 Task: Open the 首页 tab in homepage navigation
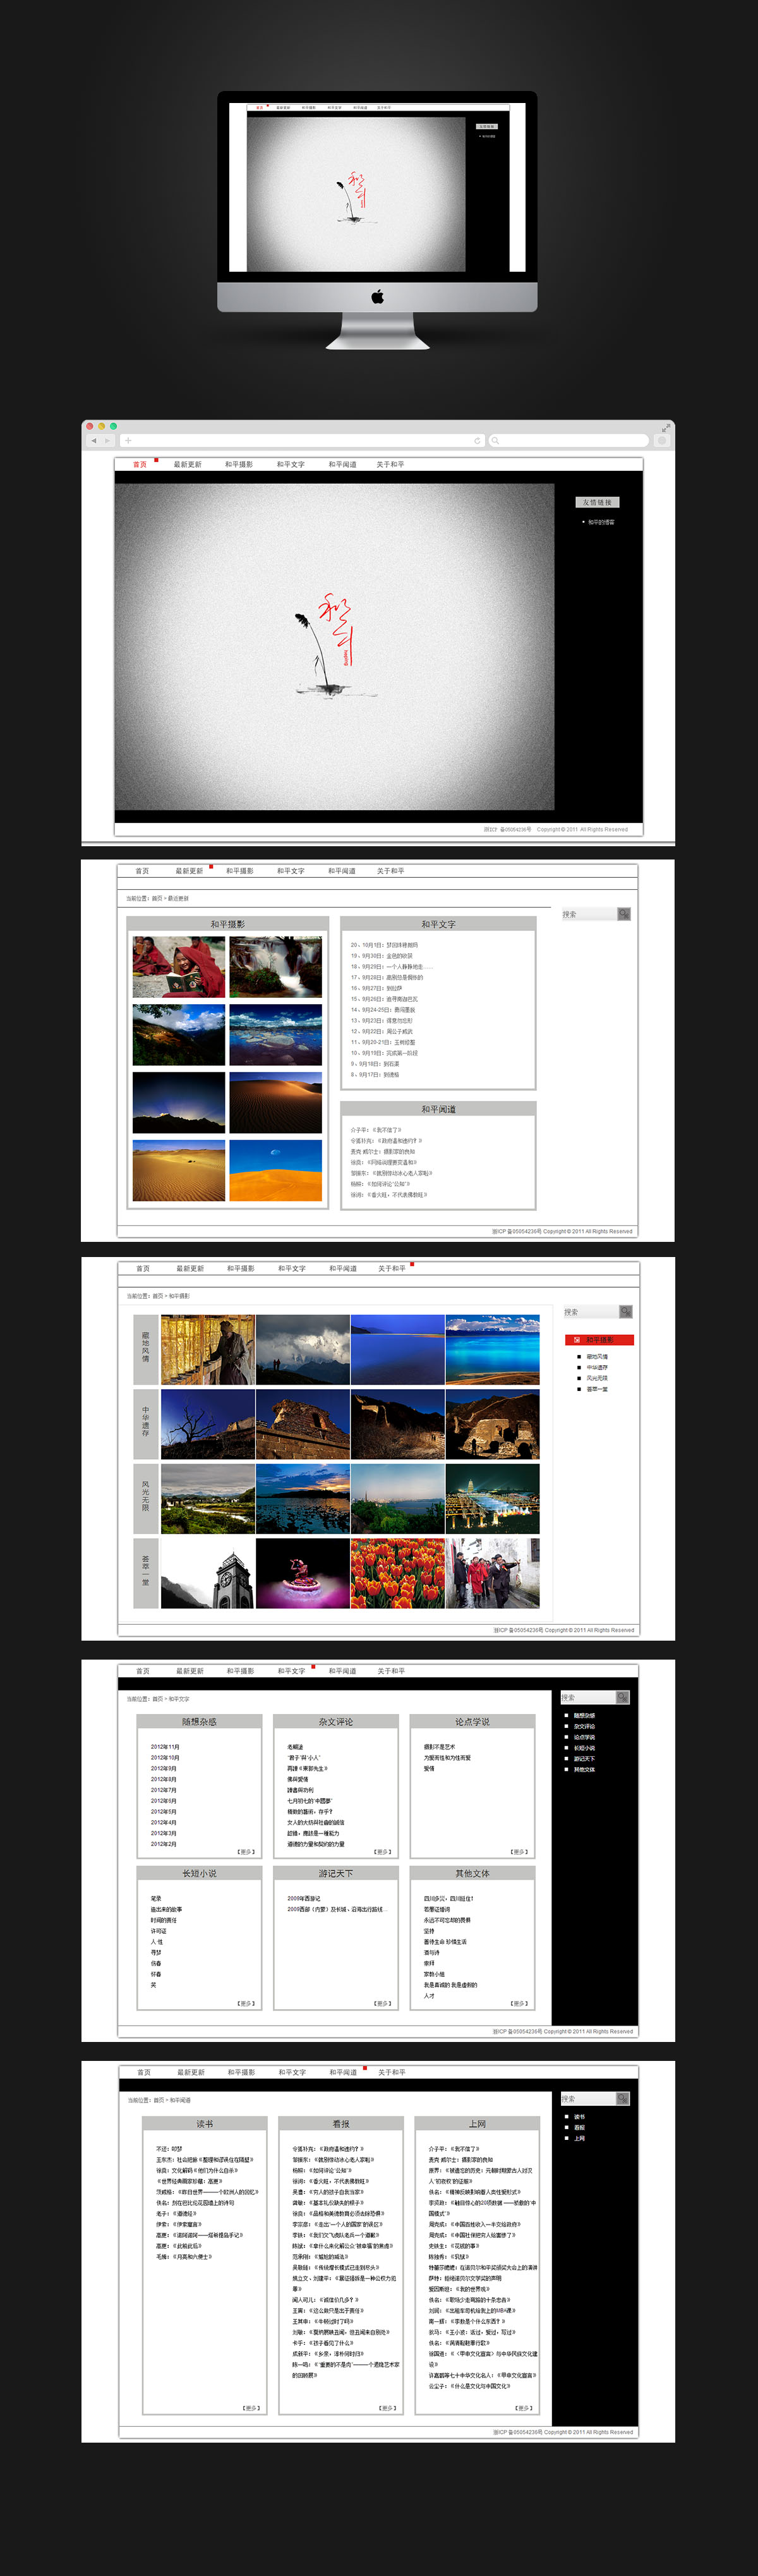(x=140, y=465)
